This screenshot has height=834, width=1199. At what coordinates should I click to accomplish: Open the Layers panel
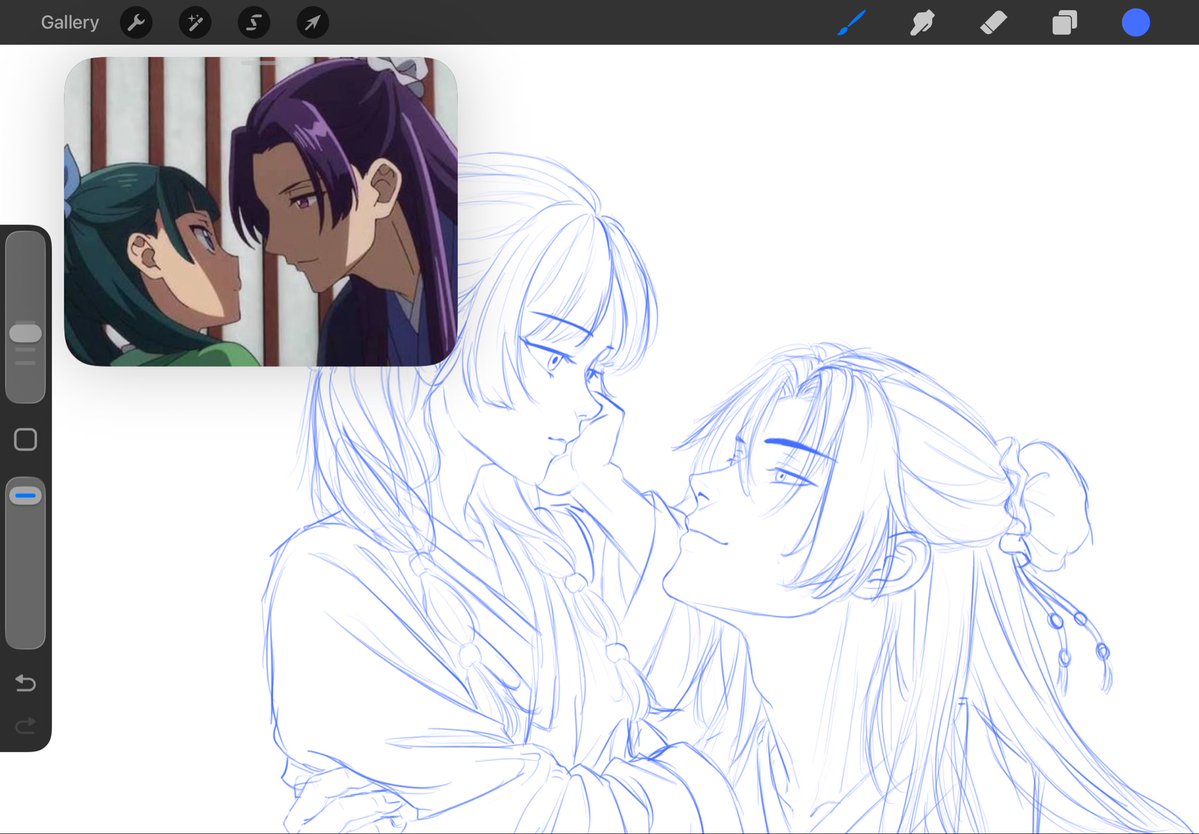click(1064, 22)
